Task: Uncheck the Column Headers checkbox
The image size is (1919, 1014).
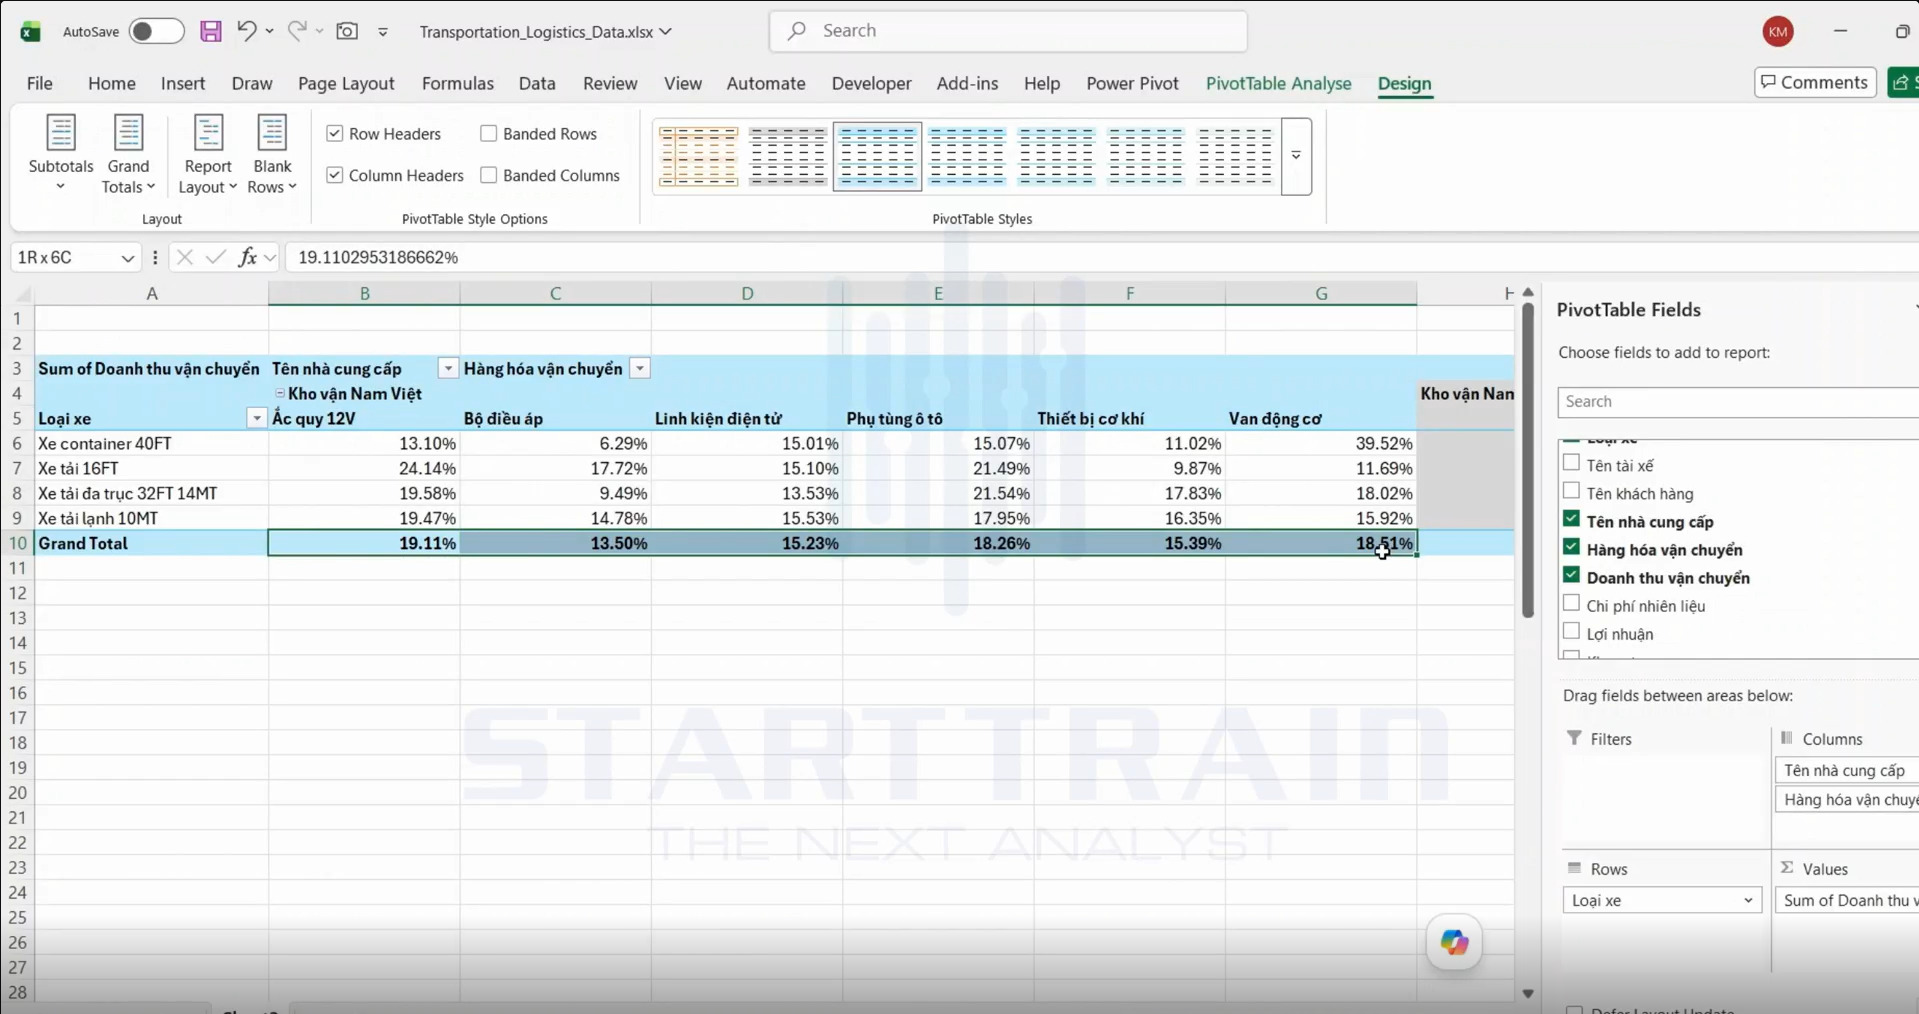Action: coord(335,175)
